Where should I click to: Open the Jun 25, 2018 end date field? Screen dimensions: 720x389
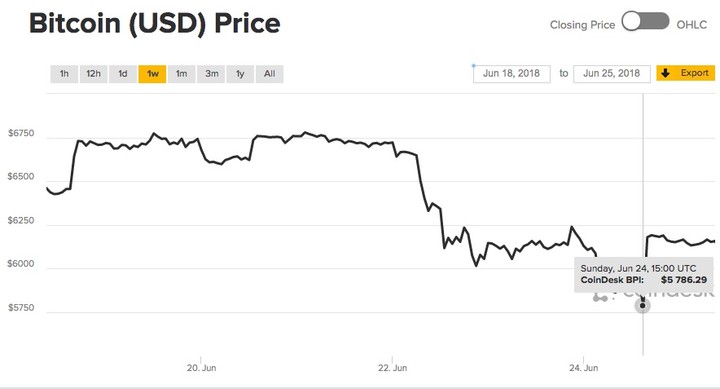click(612, 73)
